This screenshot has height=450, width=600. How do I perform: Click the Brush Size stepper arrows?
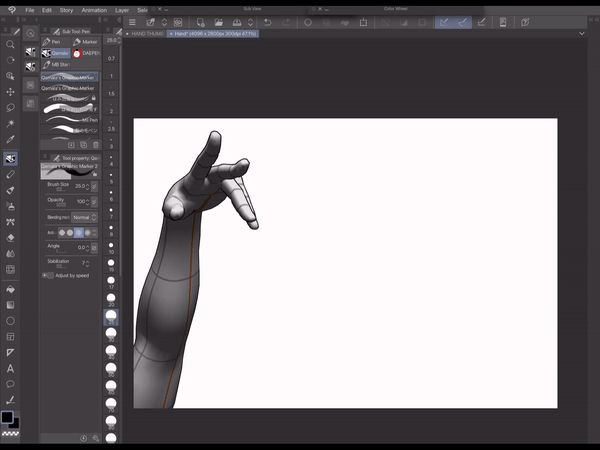(x=88, y=186)
